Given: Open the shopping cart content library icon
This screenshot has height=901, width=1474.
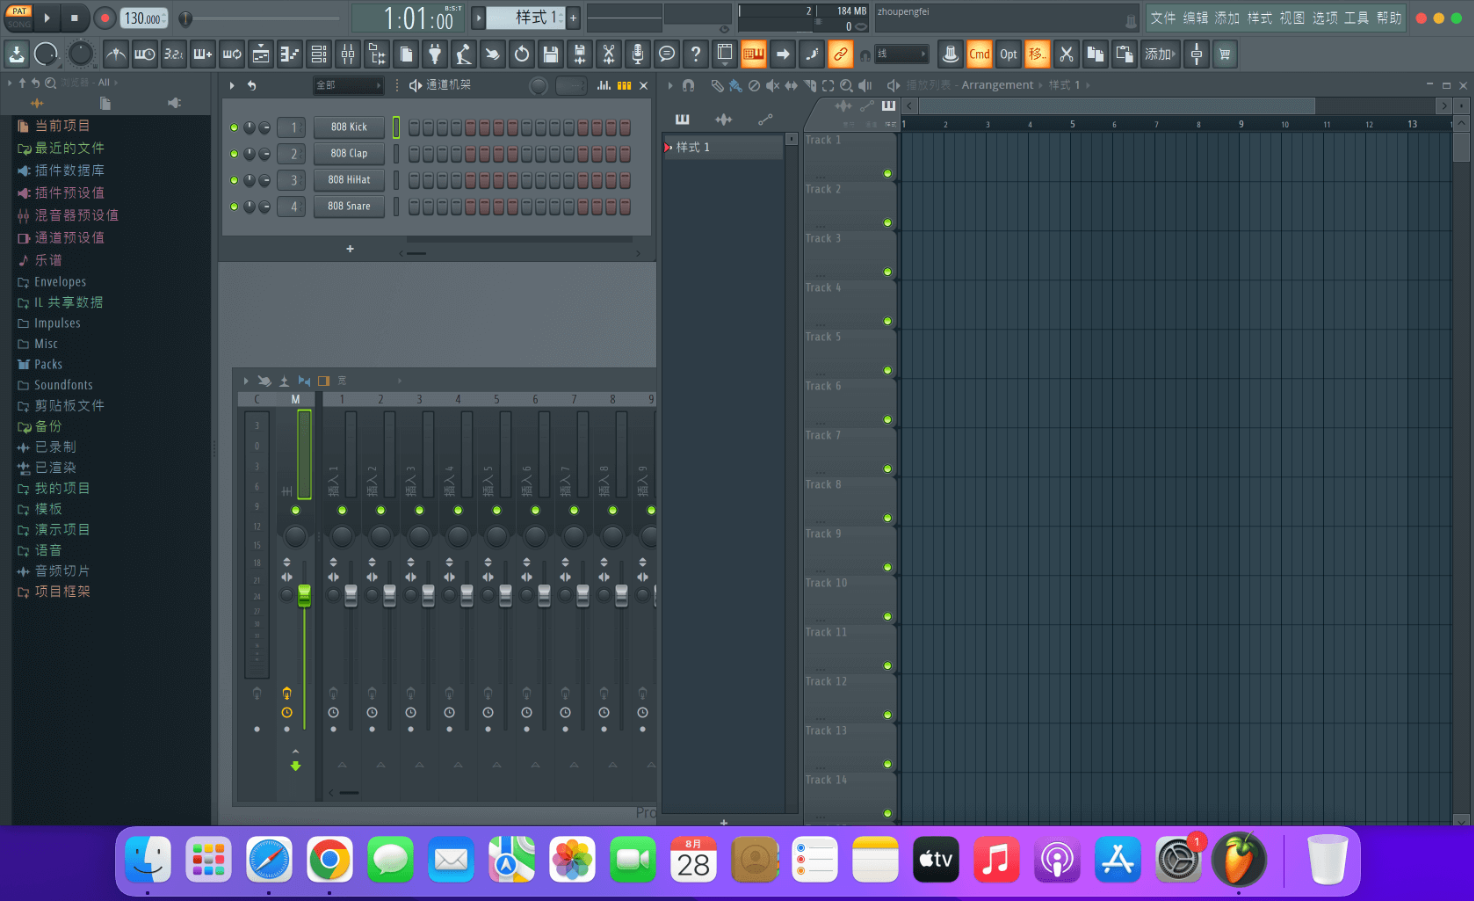Looking at the screenshot, I should click(x=1224, y=54).
